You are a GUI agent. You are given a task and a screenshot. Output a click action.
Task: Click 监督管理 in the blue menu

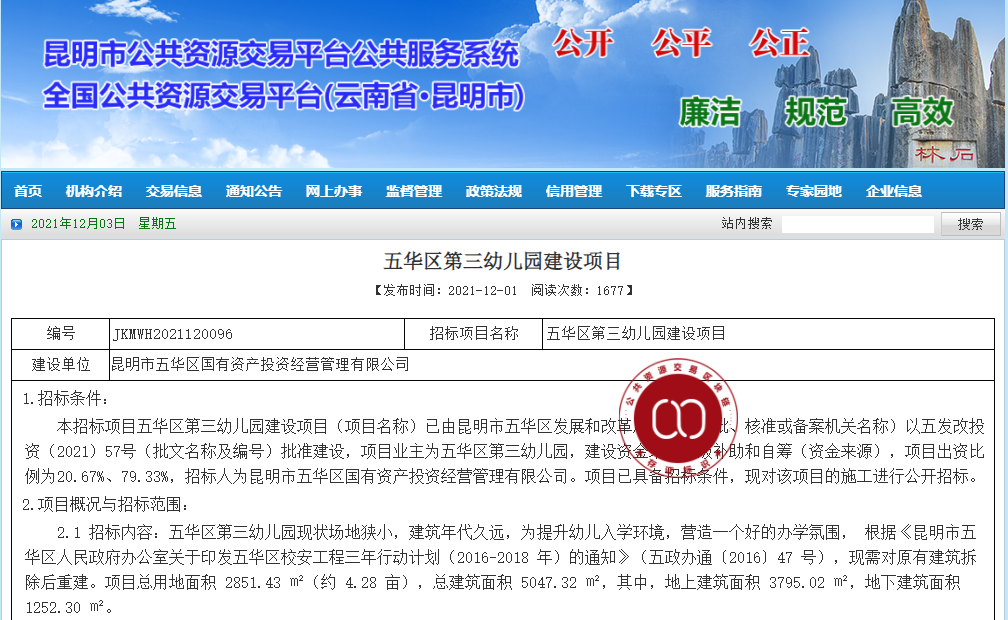point(414,191)
